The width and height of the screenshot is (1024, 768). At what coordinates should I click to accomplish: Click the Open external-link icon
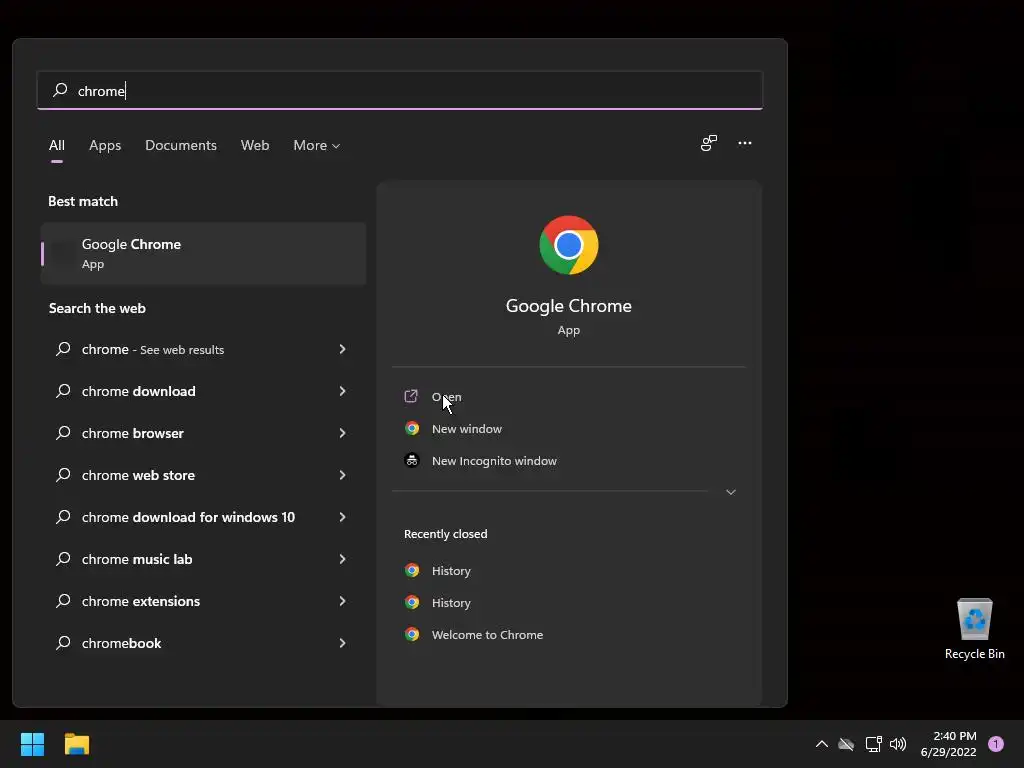411,396
